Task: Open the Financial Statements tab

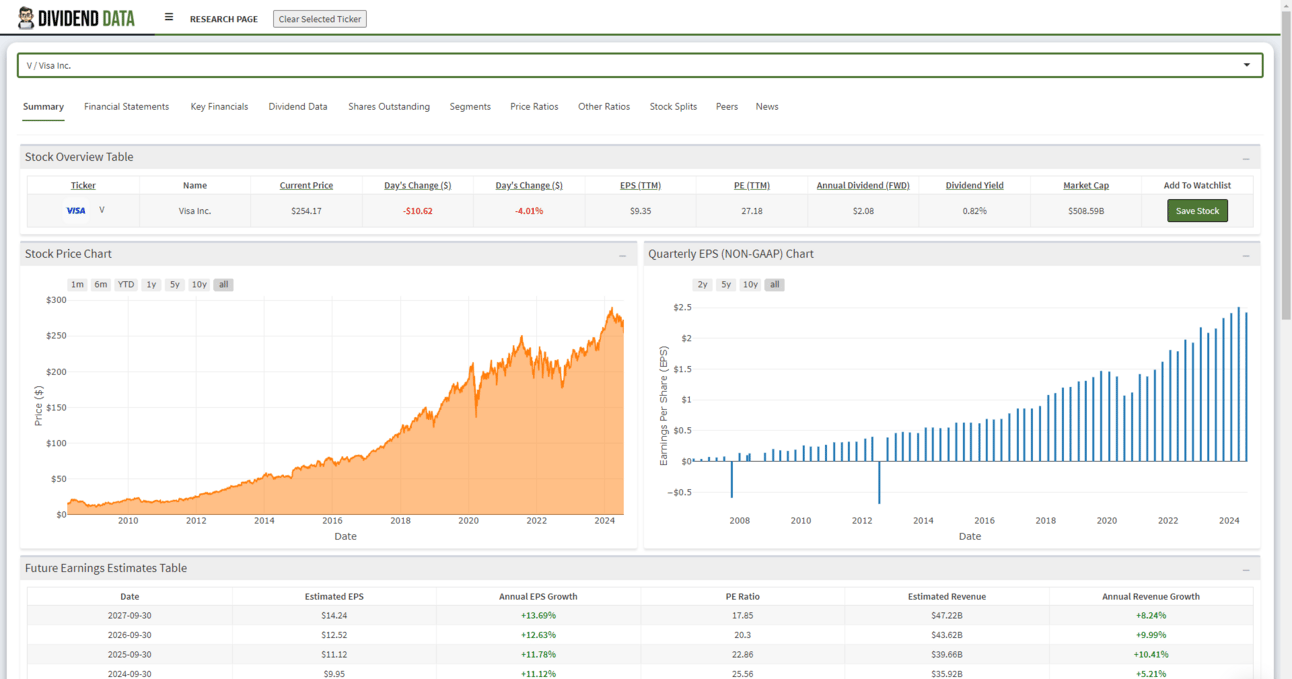Action: click(x=126, y=107)
